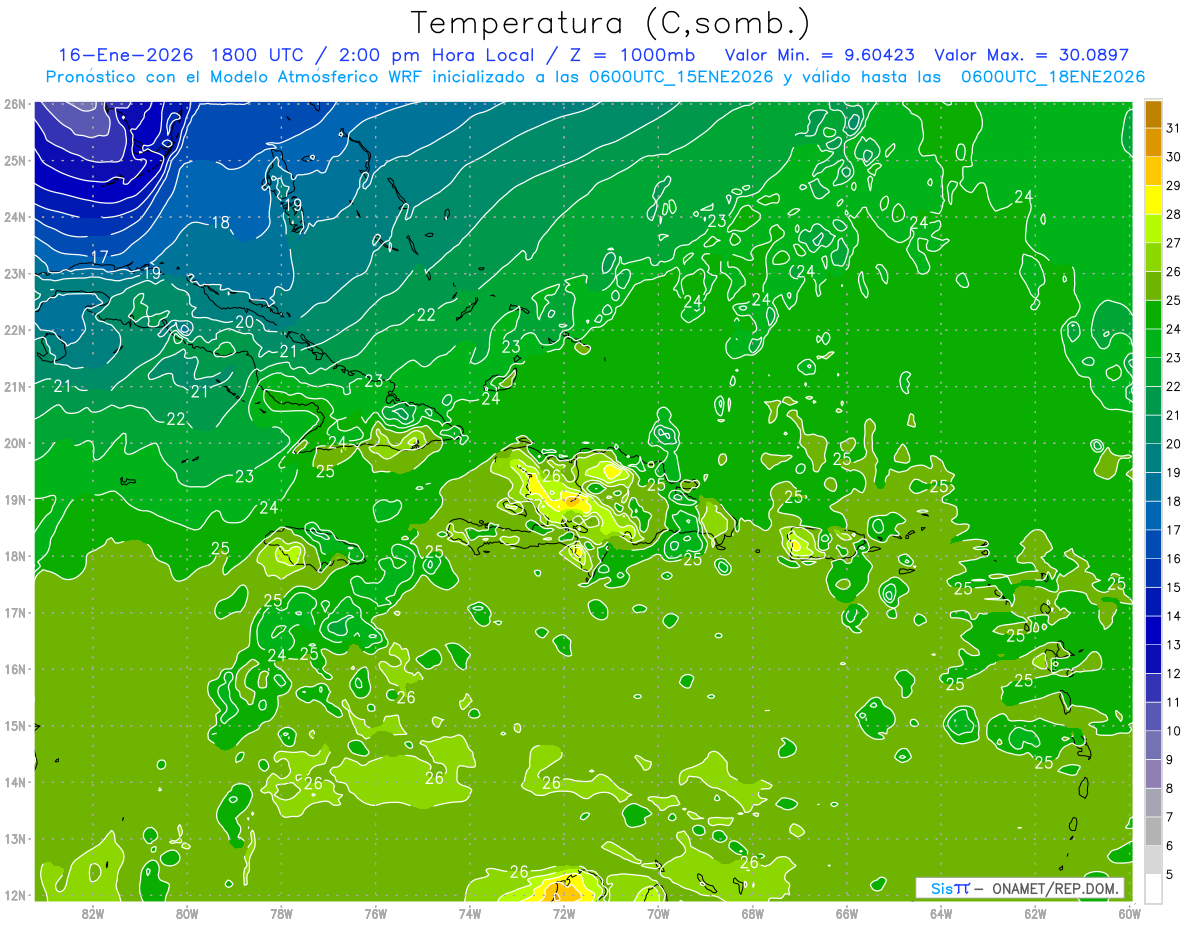Click the color scale label '26'
This screenshot has width=1200, height=927.
pyautogui.click(x=1173, y=272)
